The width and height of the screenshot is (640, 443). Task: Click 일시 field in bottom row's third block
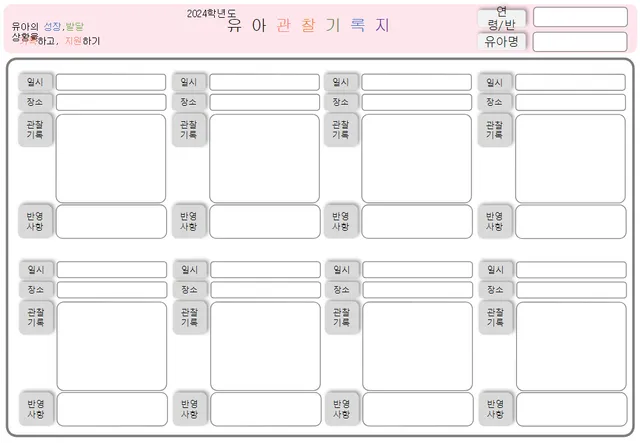[x=418, y=269]
